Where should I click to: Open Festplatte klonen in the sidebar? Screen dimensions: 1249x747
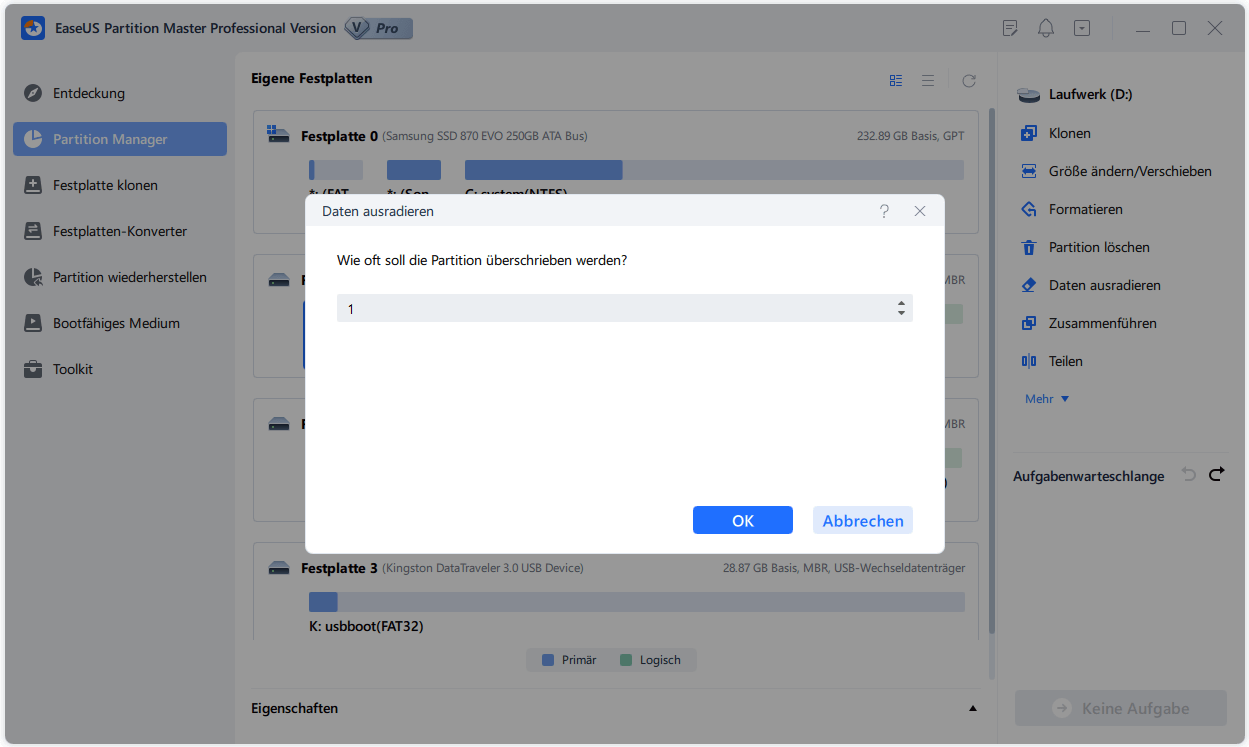120,185
